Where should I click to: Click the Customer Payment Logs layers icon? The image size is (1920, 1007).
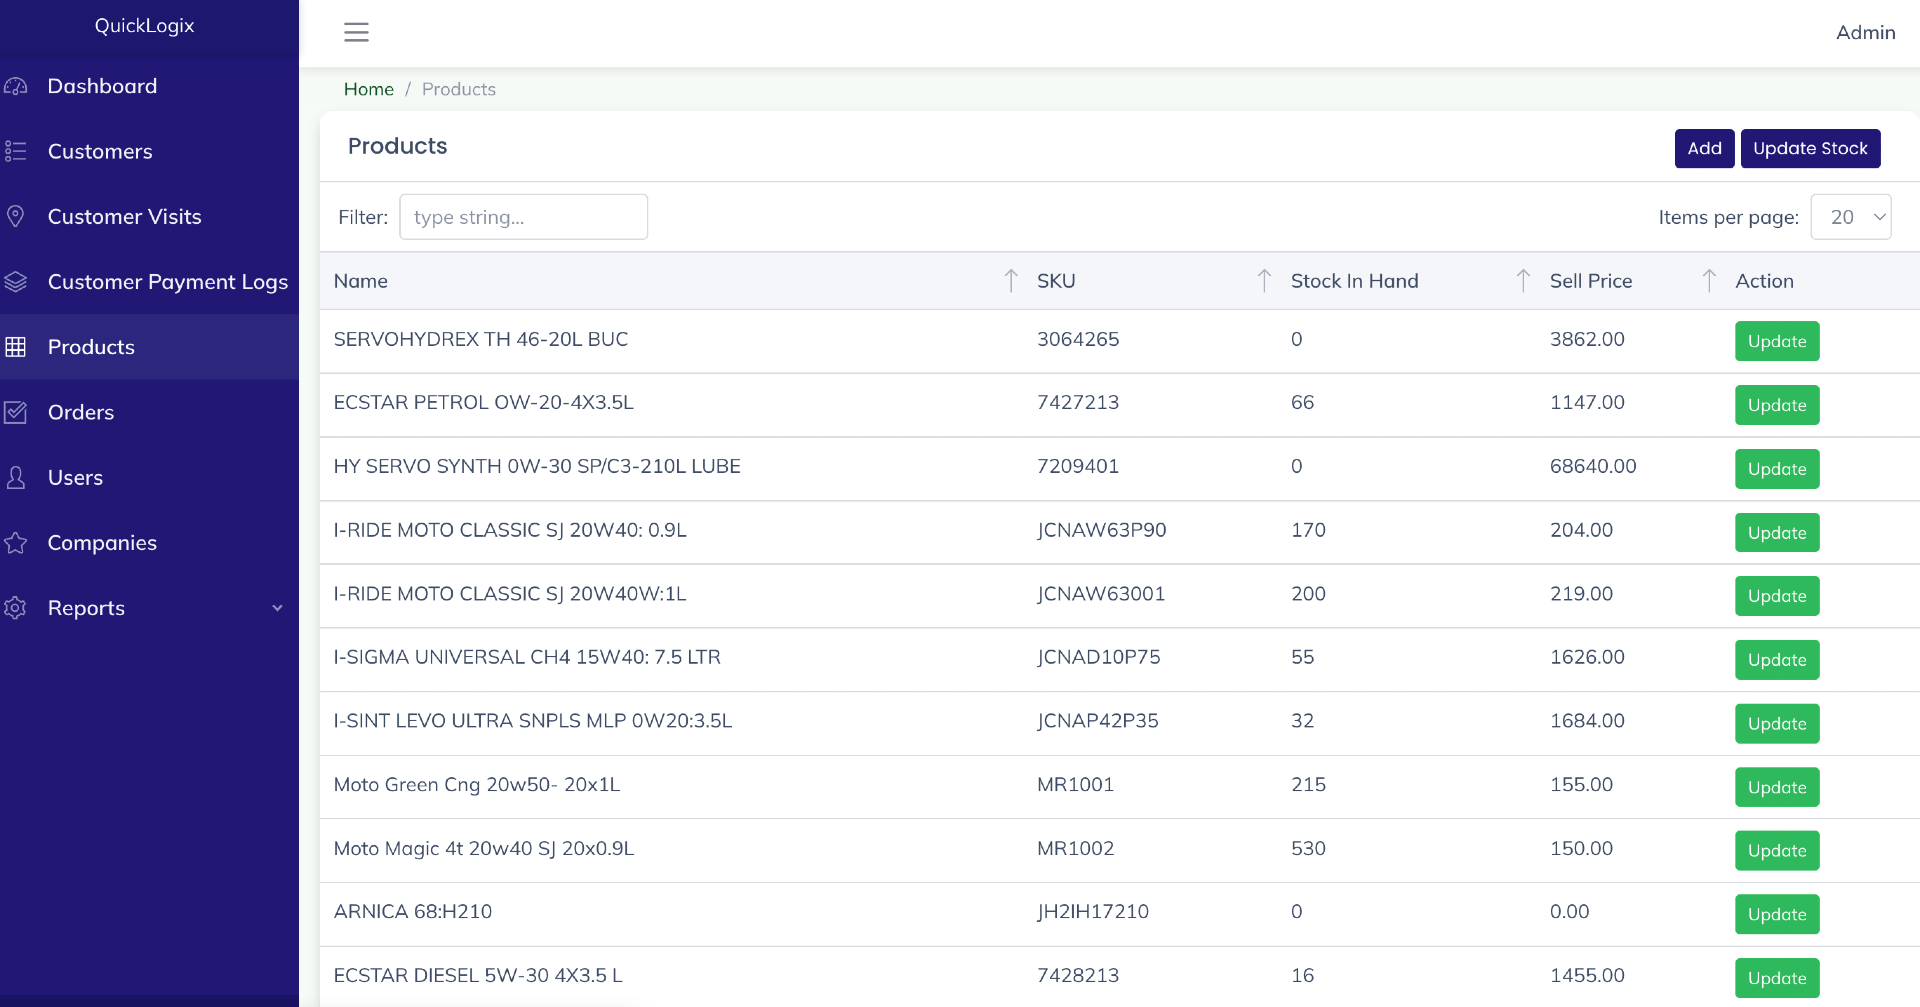pyautogui.click(x=16, y=282)
